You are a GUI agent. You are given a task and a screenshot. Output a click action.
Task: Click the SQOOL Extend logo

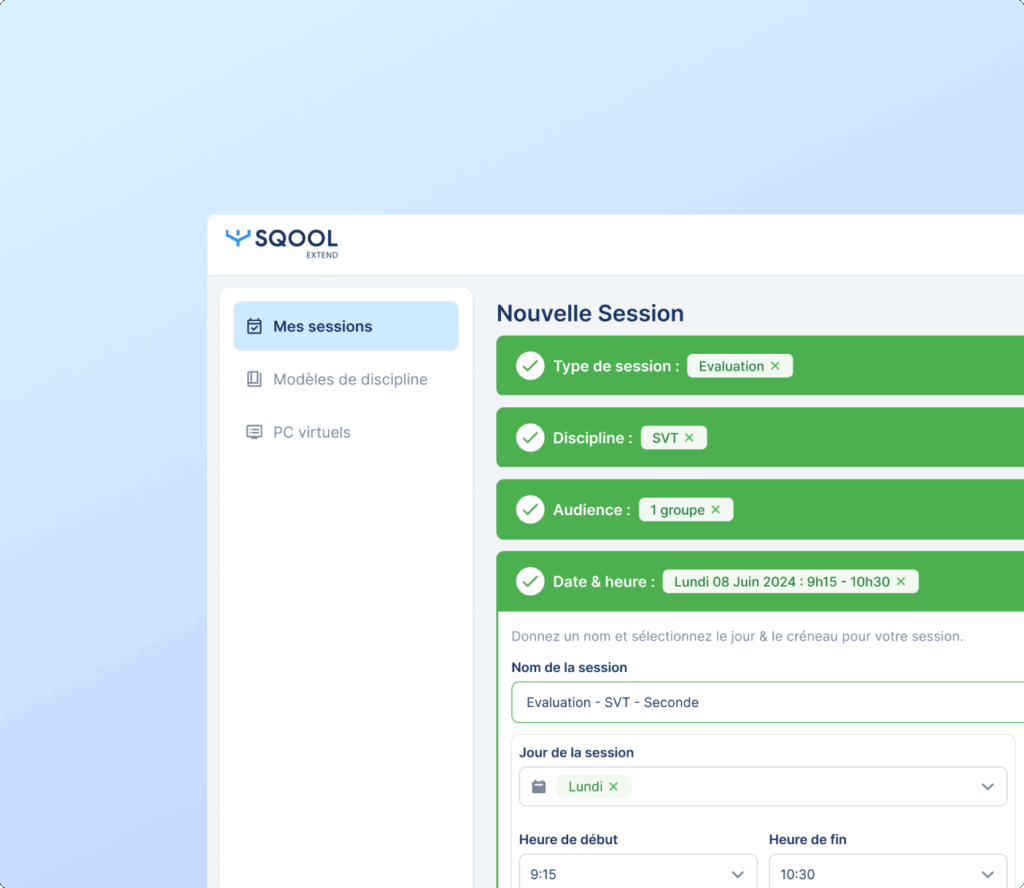[282, 241]
